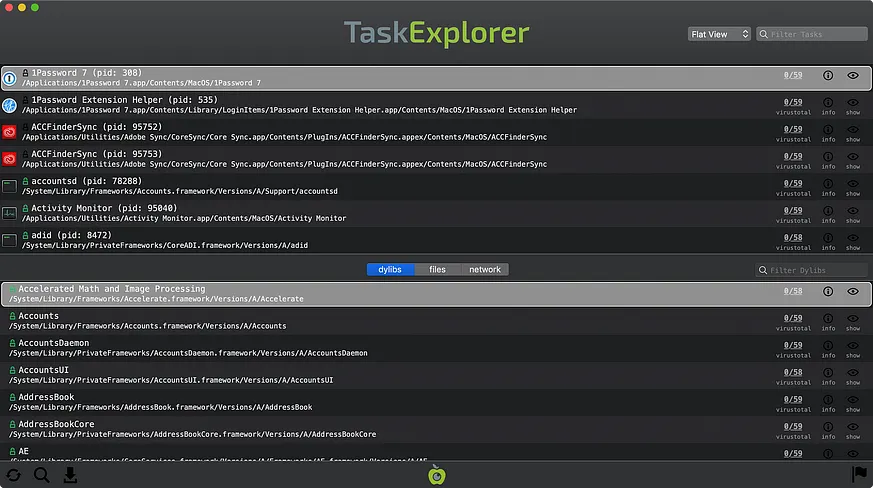
Task: Click red Adobe icon for ACCFinderSync 95752
Action: pos(9,132)
